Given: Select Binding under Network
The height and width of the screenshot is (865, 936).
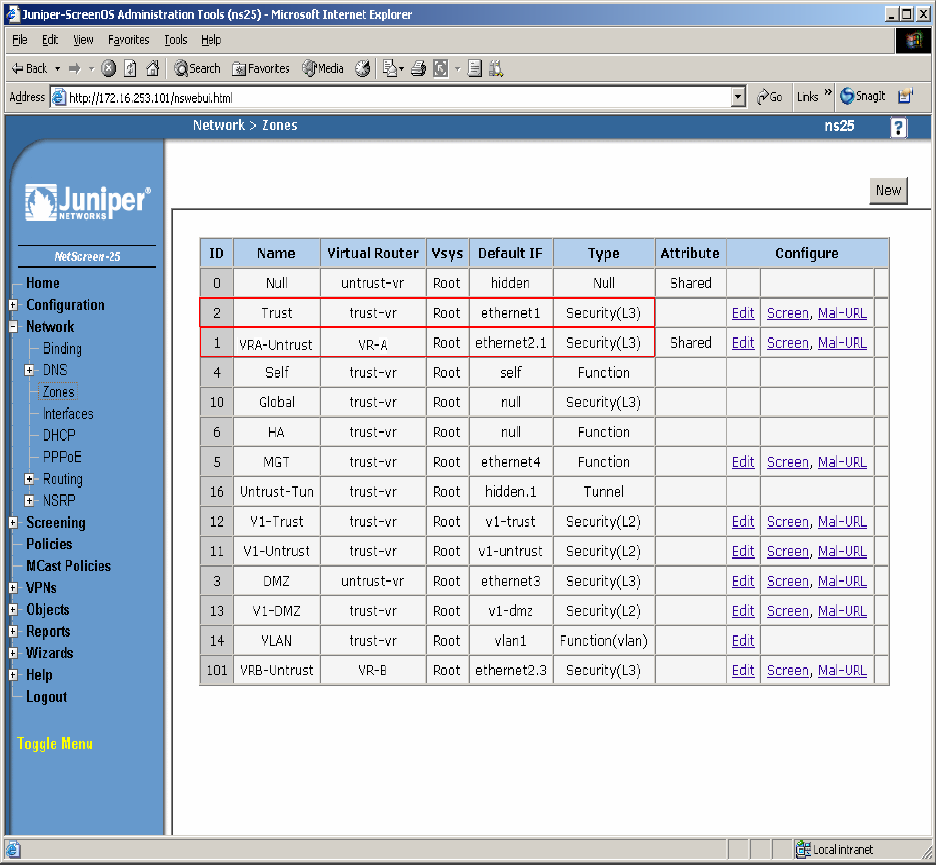Looking at the screenshot, I should tap(62, 349).
